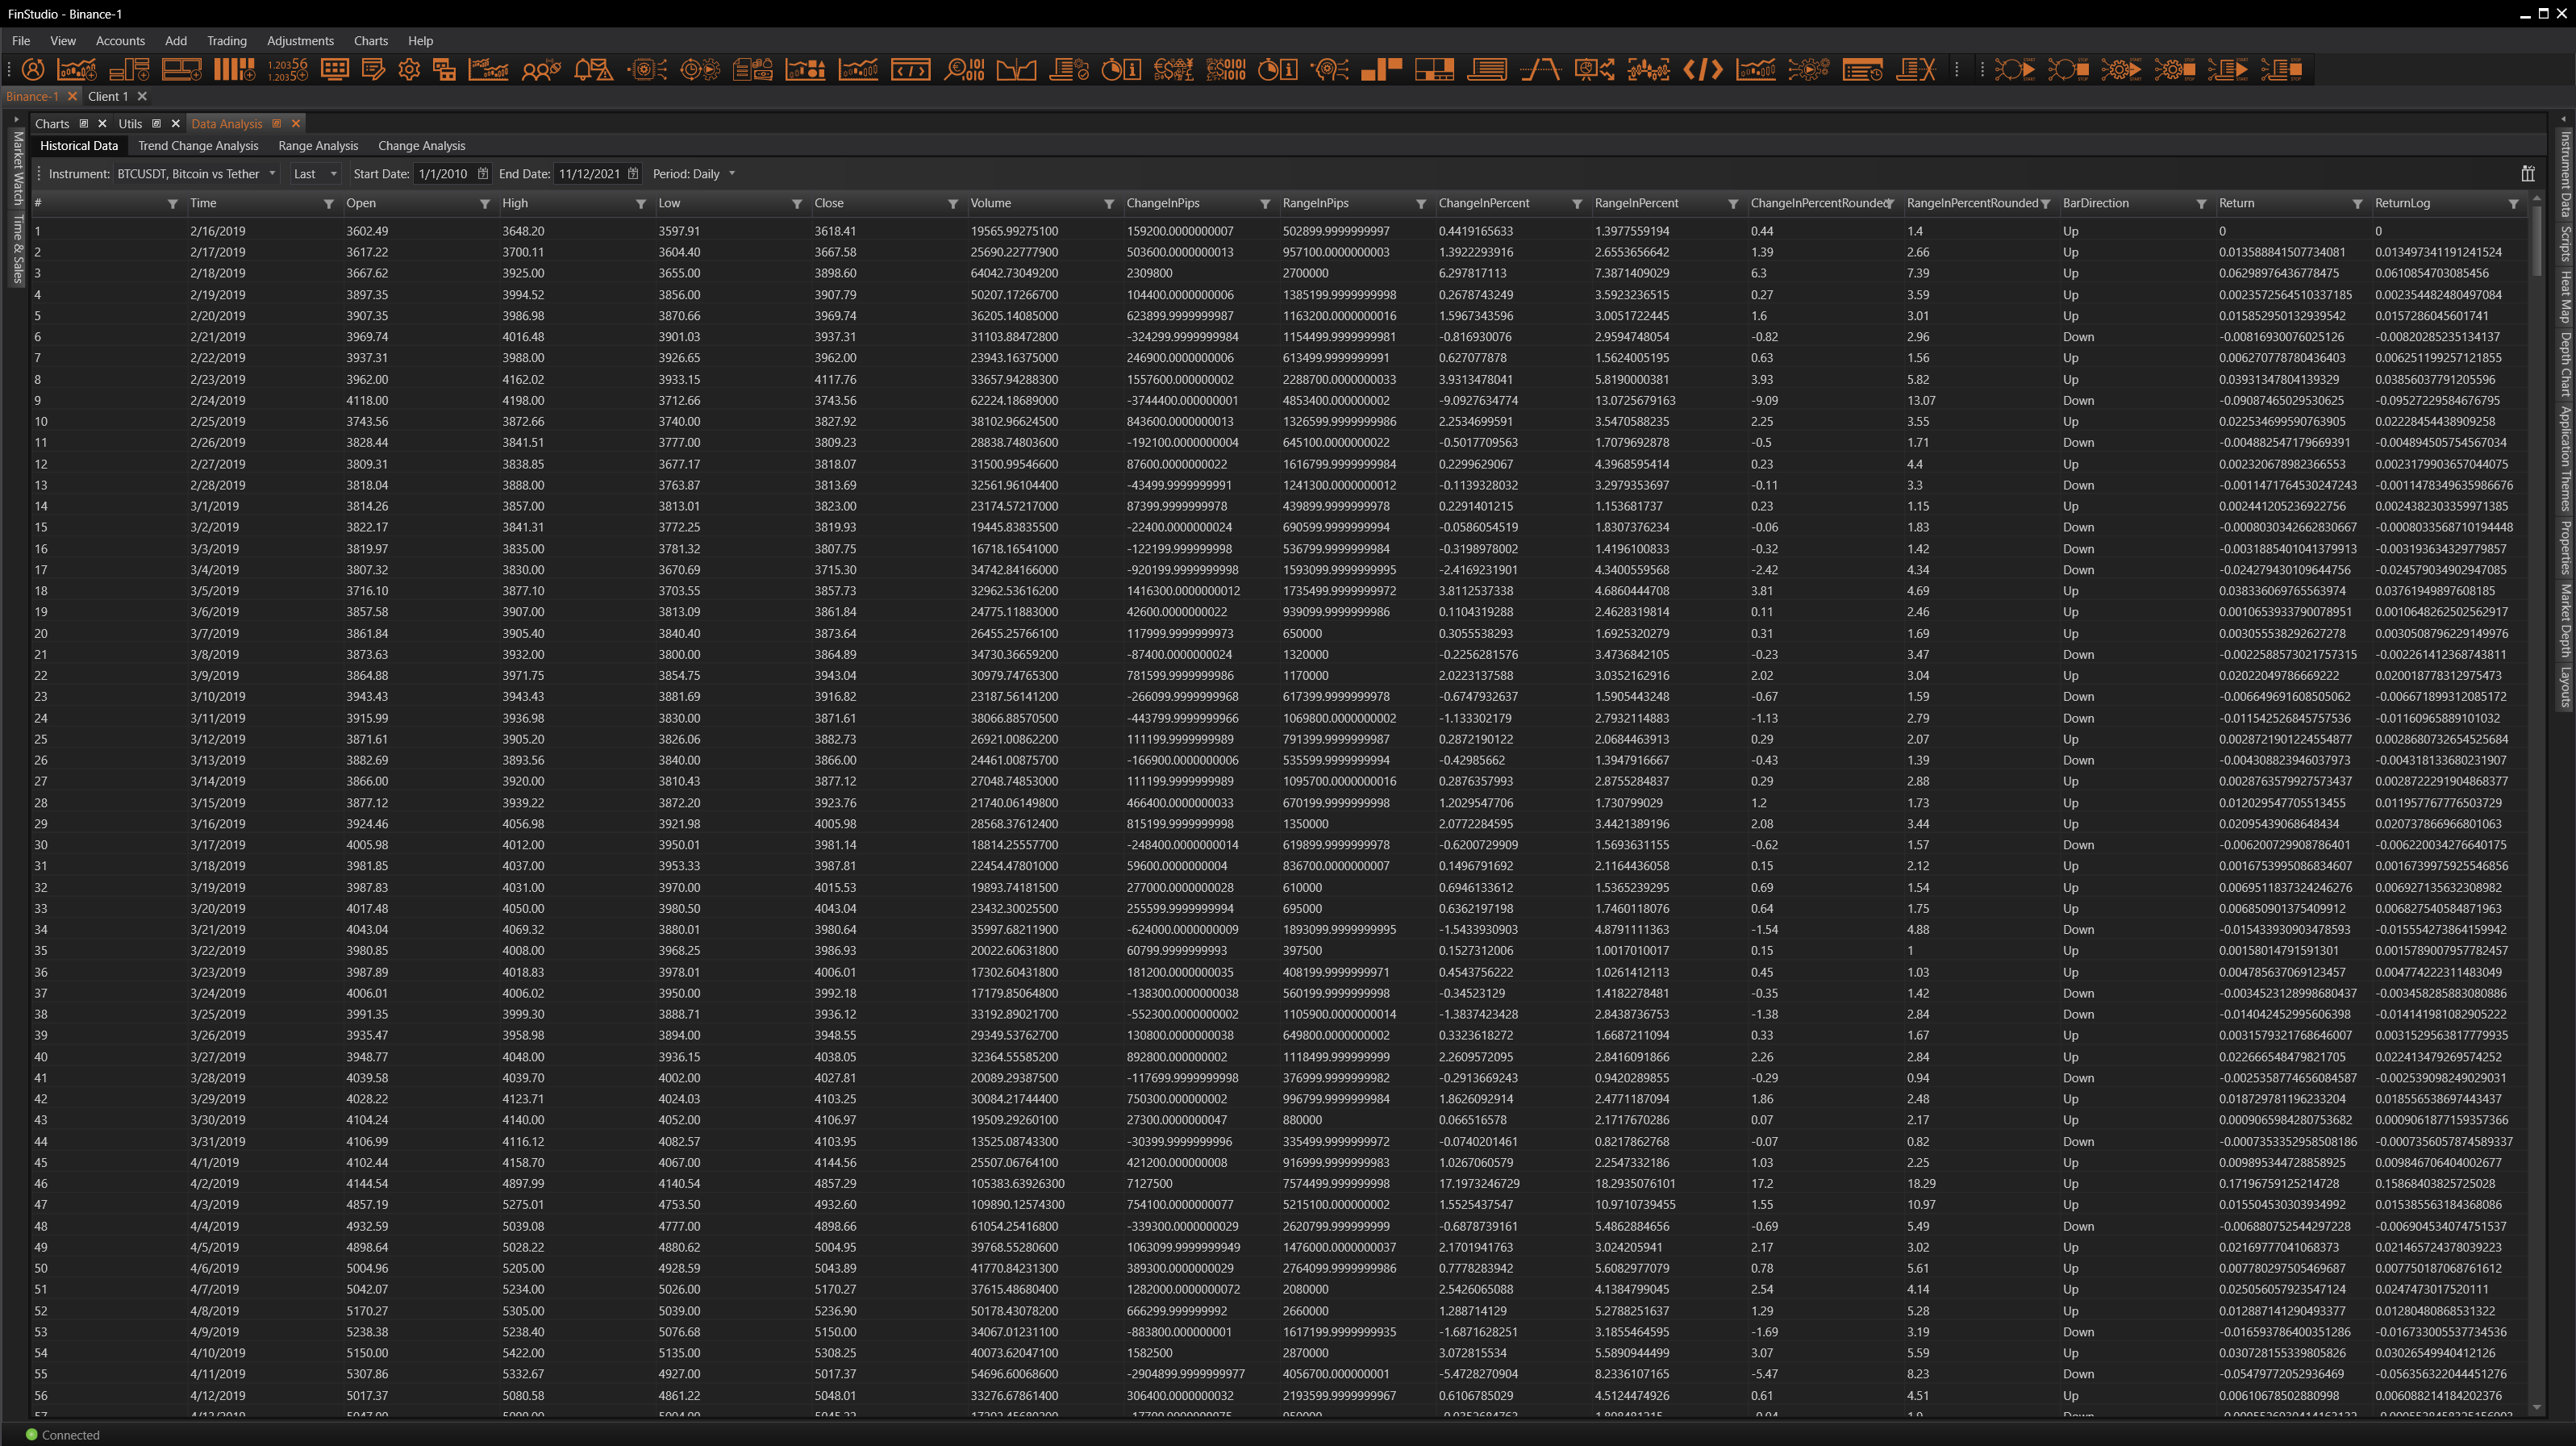The height and width of the screenshot is (1446, 2576).
Task: Open the column chooser icon above grid
Action: point(2527,174)
